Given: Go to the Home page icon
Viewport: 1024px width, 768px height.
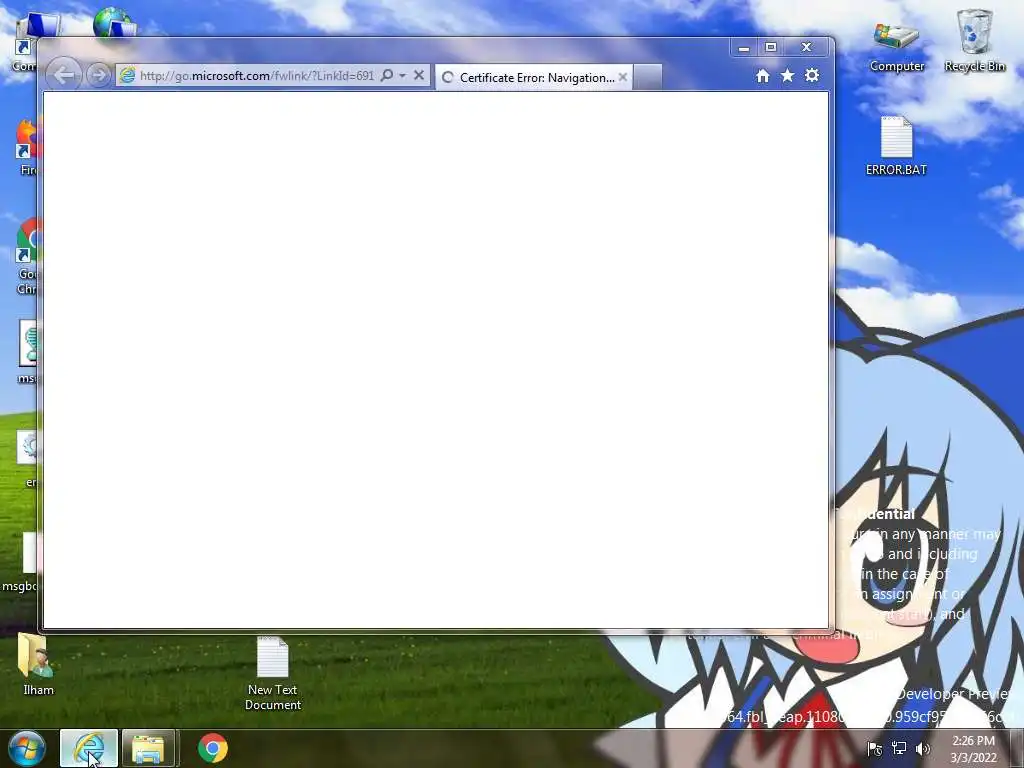Looking at the screenshot, I should coord(763,76).
